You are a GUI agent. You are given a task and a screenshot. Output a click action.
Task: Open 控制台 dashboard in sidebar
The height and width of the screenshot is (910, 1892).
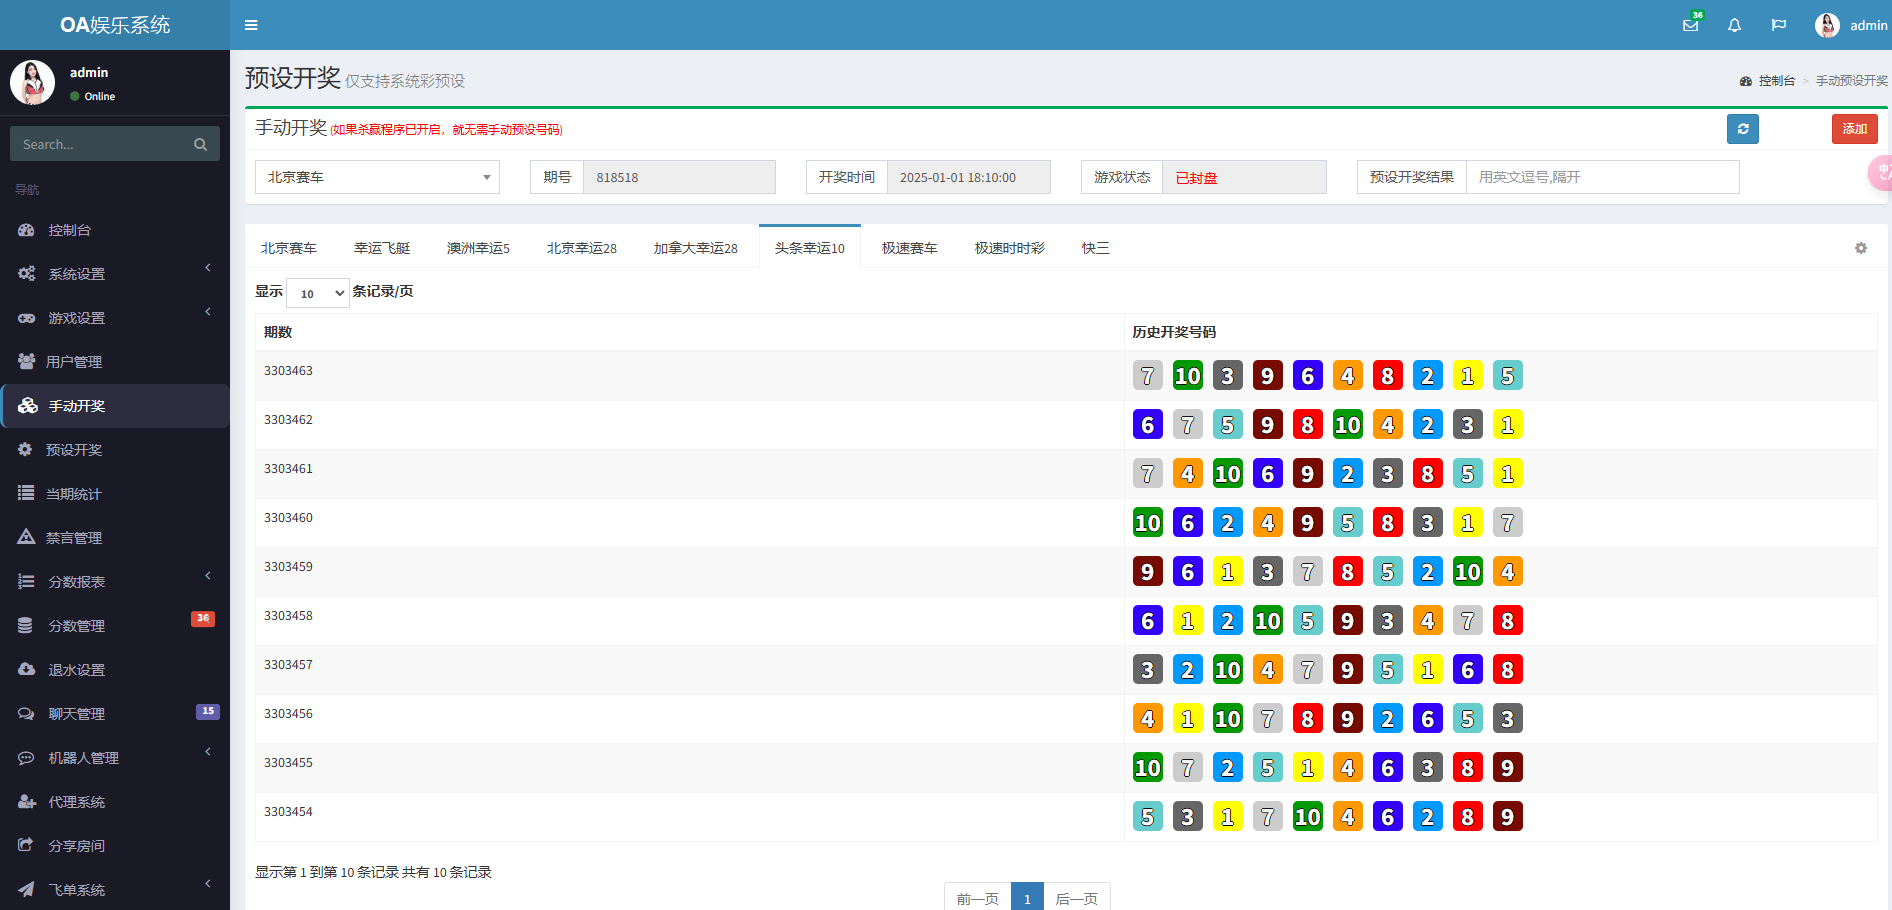70,230
